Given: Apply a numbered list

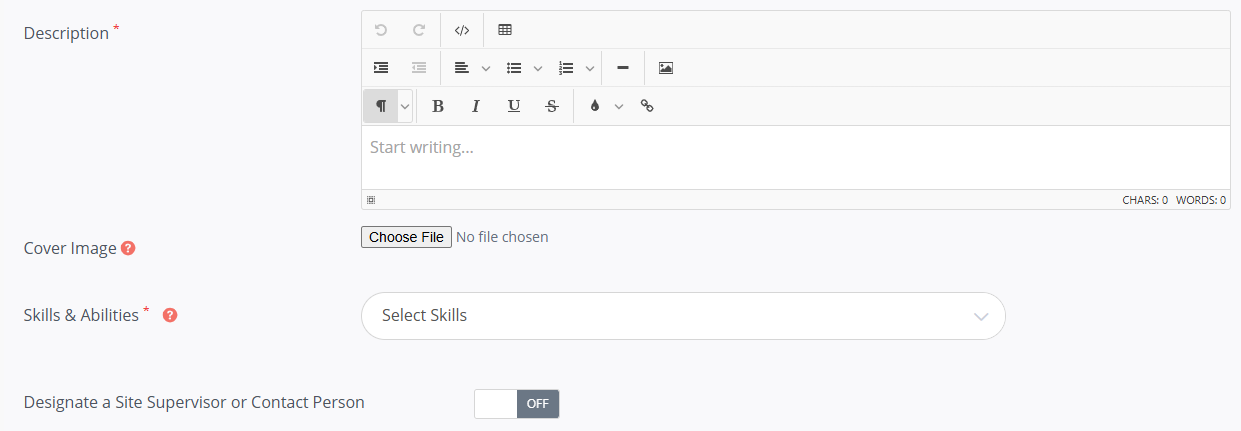Looking at the screenshot, I should (x=566, y=68).
